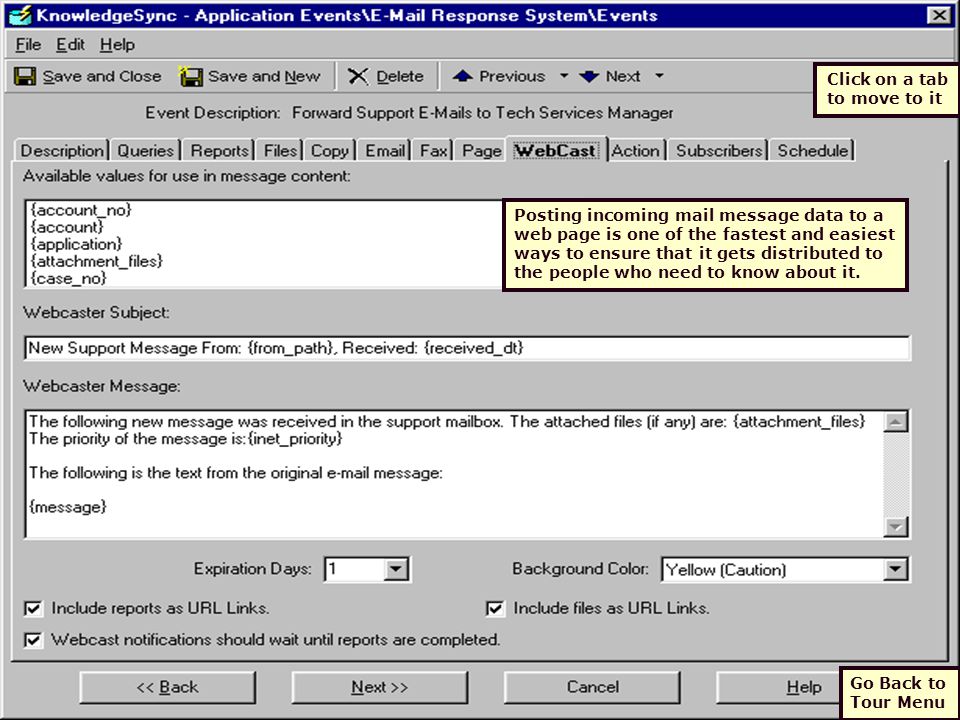Click the bottom Help button

(778, 688)
